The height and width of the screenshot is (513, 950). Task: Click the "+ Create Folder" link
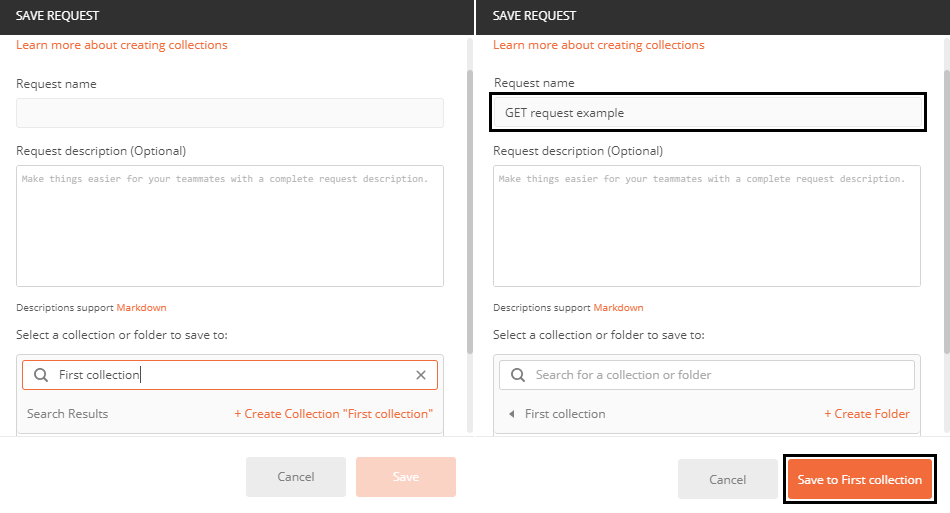[866, 414]
